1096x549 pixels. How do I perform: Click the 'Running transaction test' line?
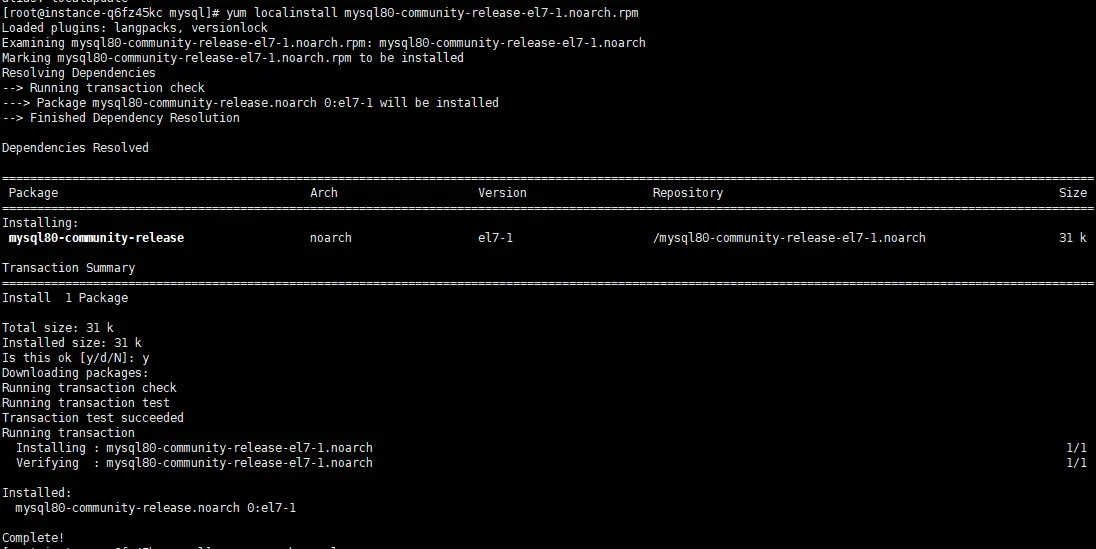pos(86,403)
